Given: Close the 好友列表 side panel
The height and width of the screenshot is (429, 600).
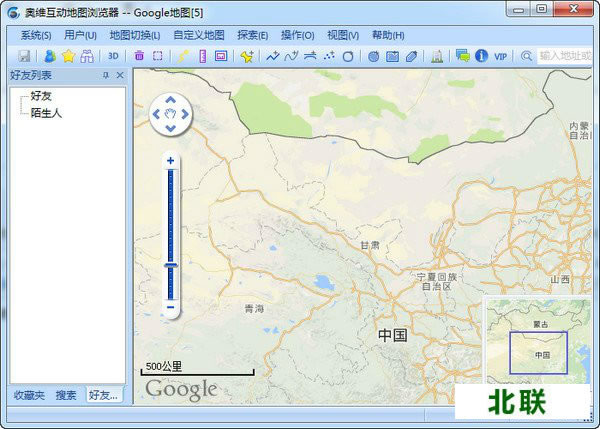Looking at the screenshot, I should pyautogui.click(x=120, y=76).
